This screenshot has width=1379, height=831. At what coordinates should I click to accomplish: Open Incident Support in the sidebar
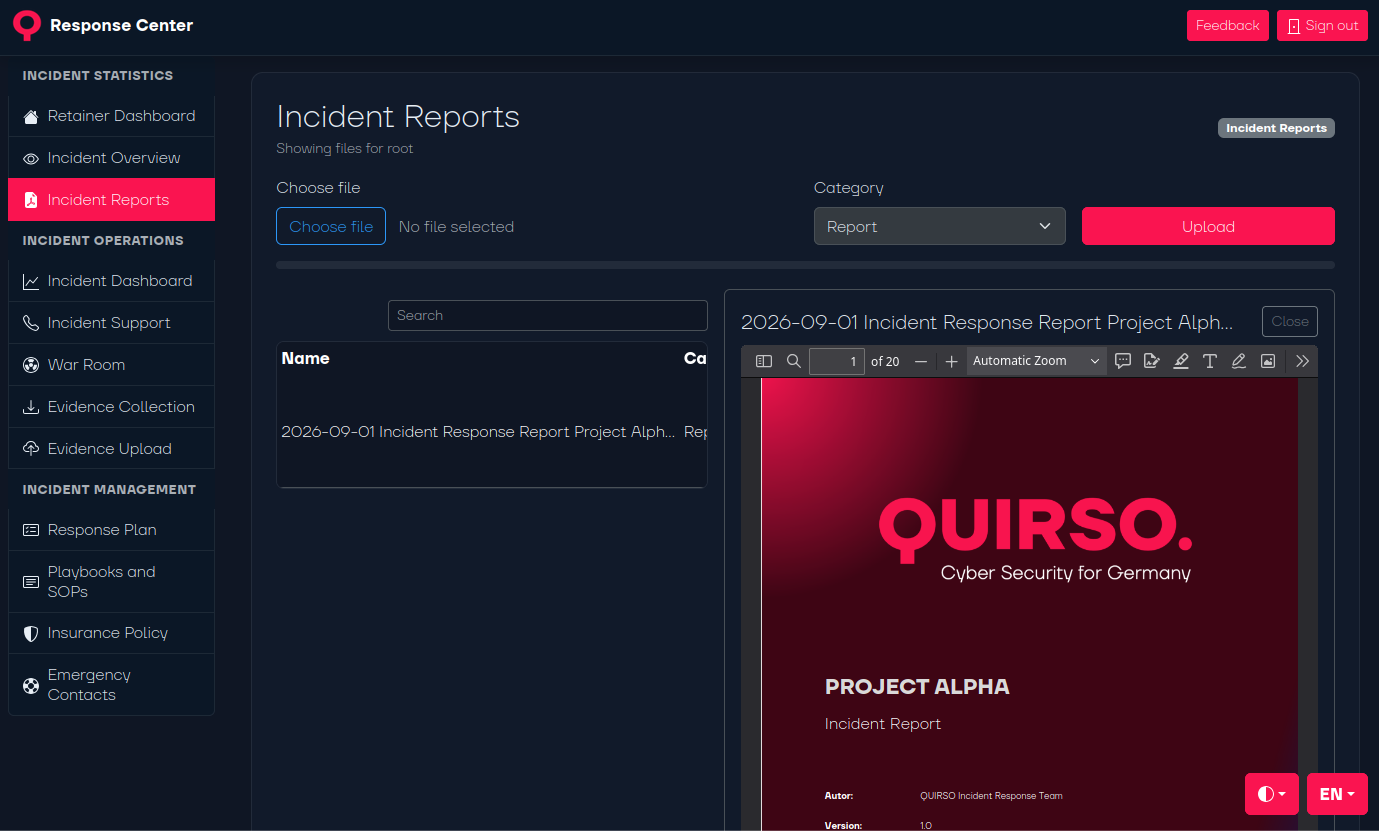[111, 323]
